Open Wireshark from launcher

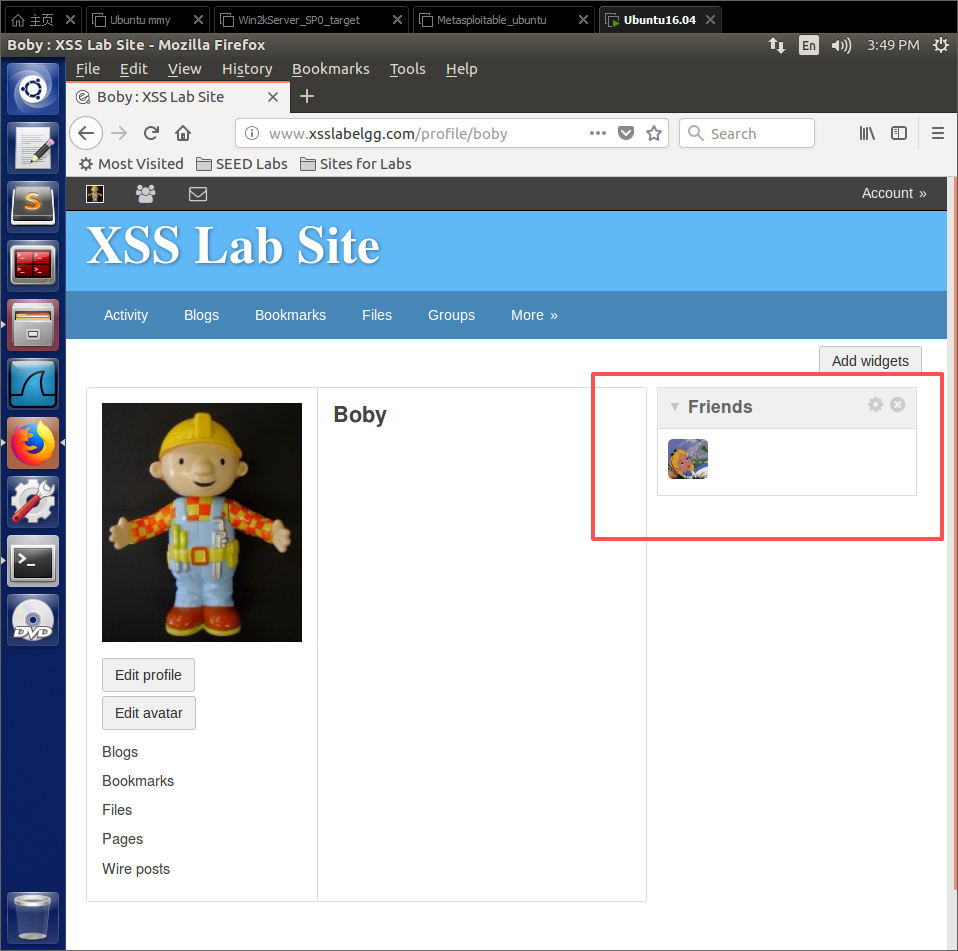pos(33,384)
